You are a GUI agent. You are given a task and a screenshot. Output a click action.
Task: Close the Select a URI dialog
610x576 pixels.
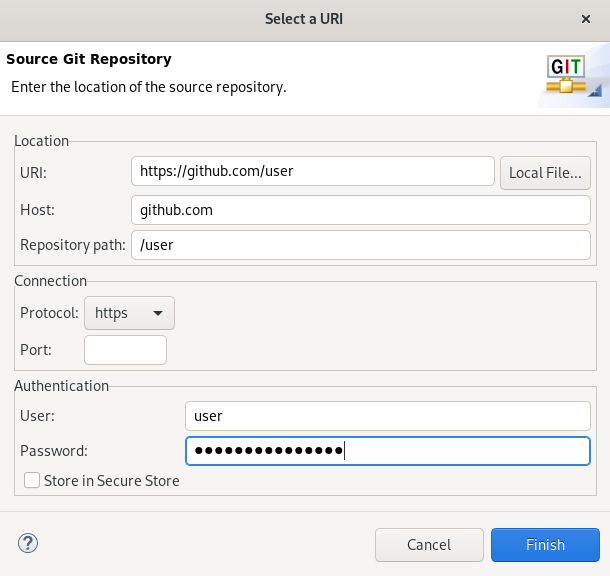(x=585, y=19)
